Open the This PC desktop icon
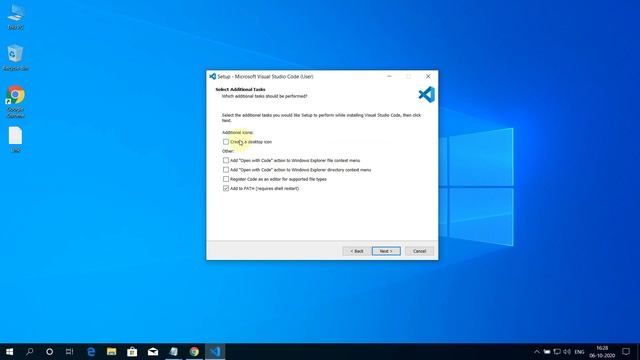This screenshot has height=360, width=640. point(16,16)
